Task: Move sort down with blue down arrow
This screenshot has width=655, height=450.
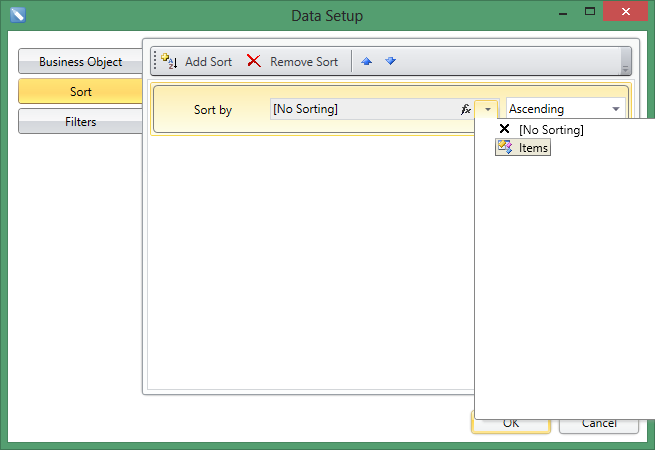Action: 391,61
